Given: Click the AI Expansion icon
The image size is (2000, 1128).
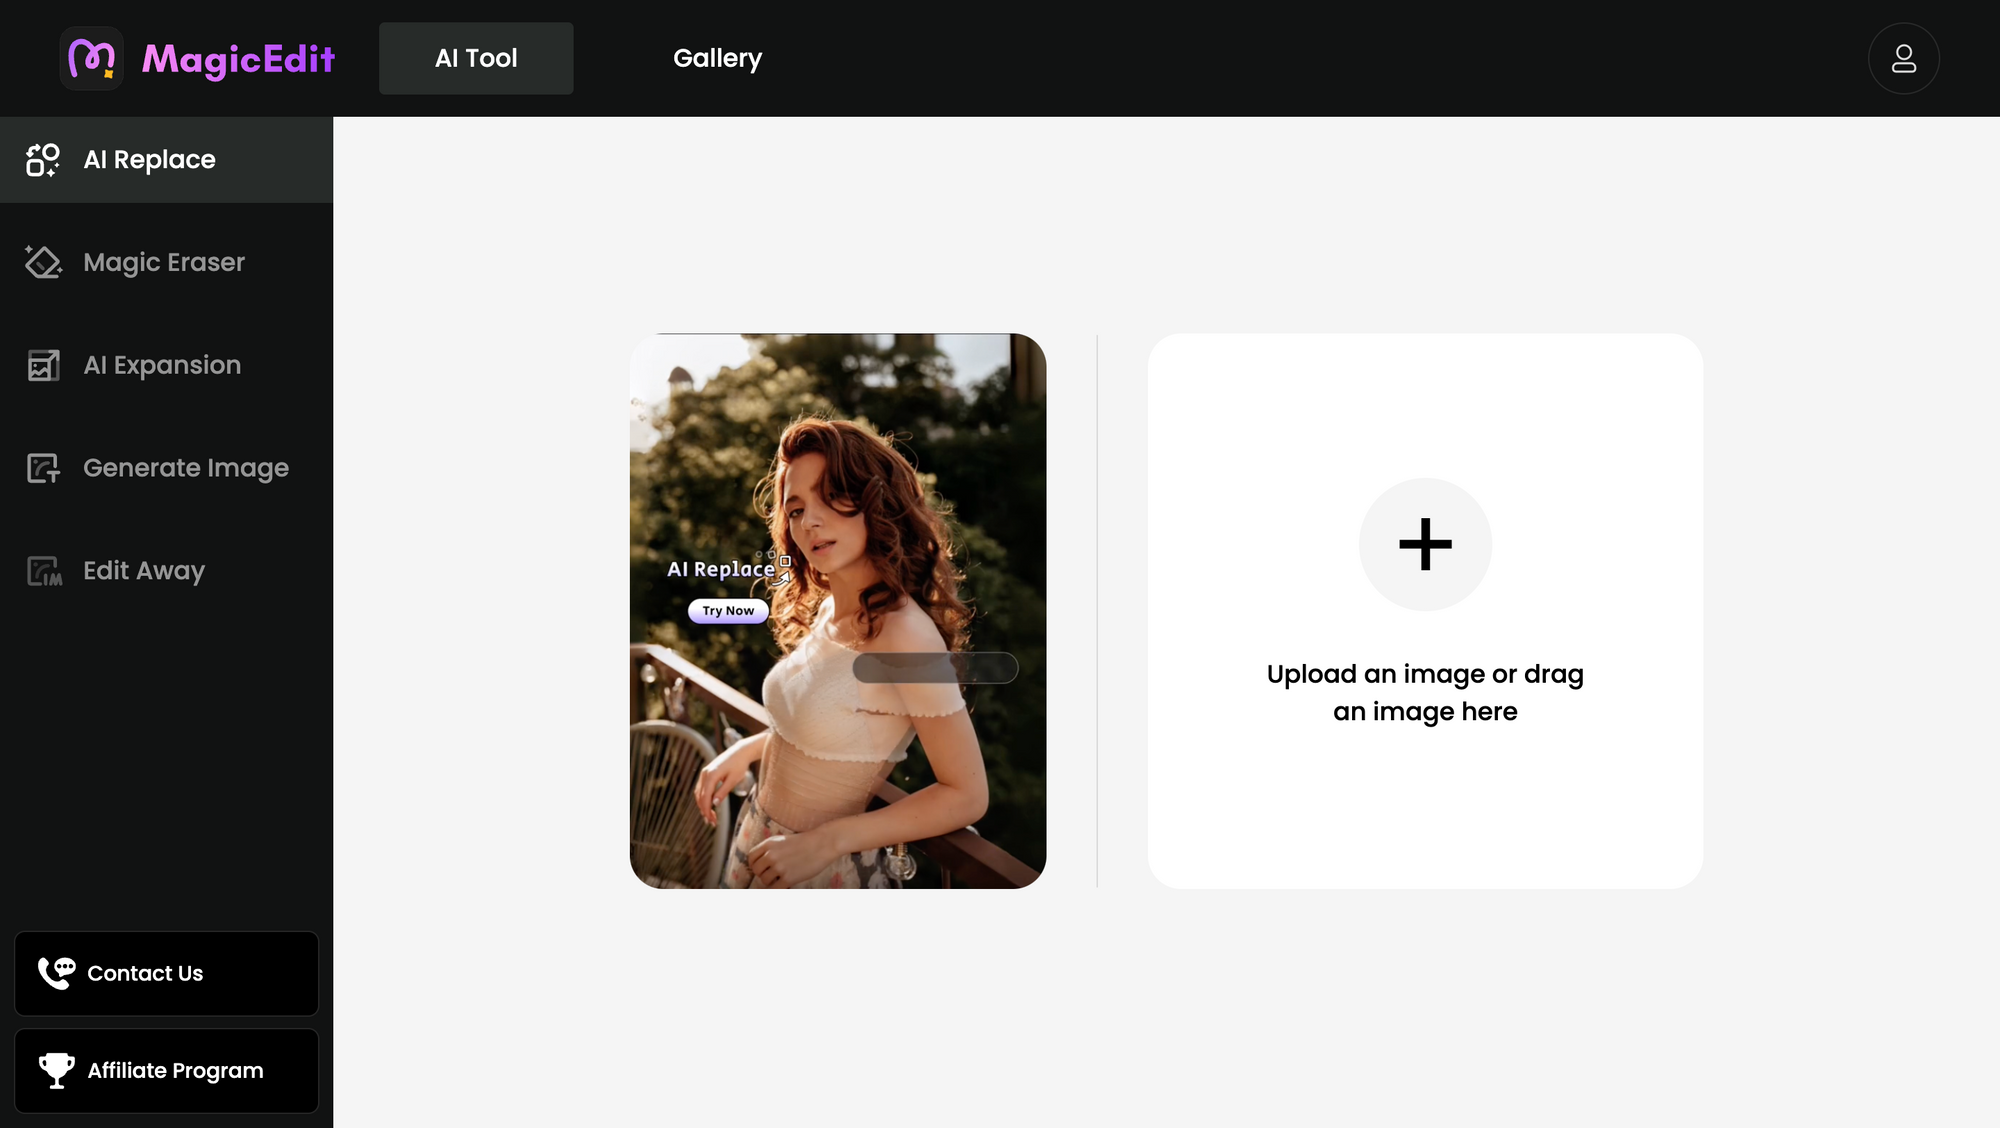Looking at the screenshot, I should click(43, 365).
